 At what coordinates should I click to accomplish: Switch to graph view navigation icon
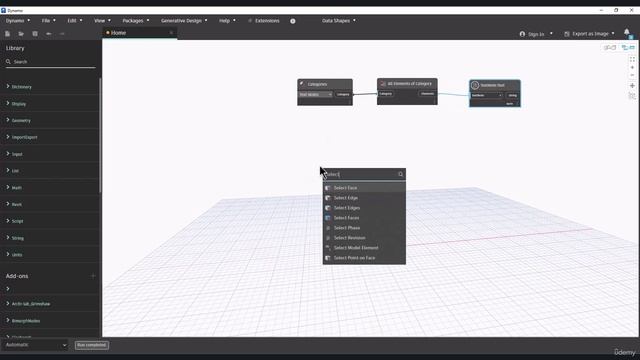point(628,48)
